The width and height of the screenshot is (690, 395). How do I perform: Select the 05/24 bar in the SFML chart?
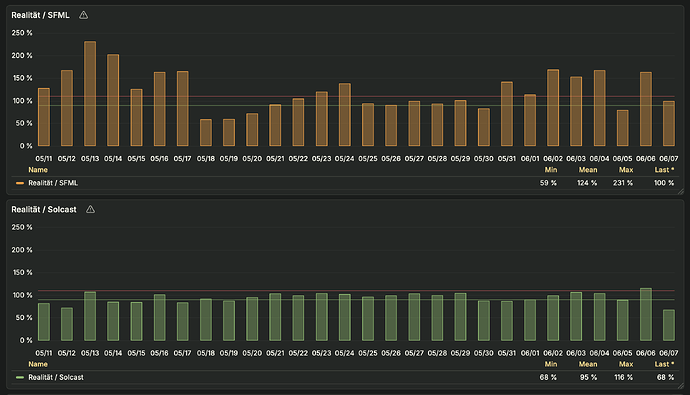tap(345, 115)
